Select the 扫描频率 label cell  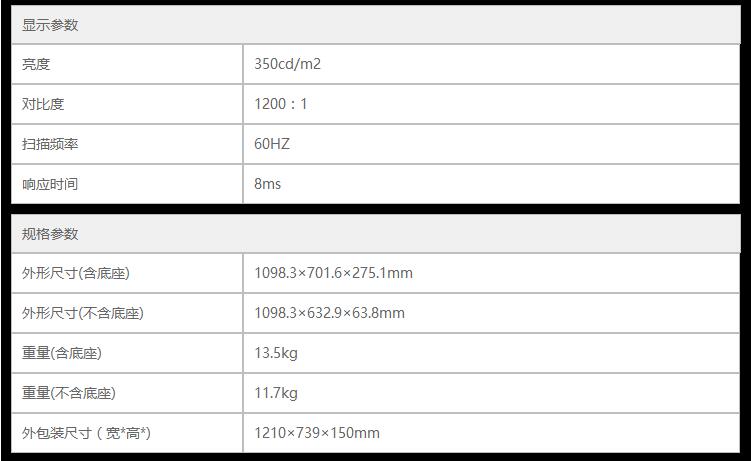pyautogui.click(x=50, y=144)
